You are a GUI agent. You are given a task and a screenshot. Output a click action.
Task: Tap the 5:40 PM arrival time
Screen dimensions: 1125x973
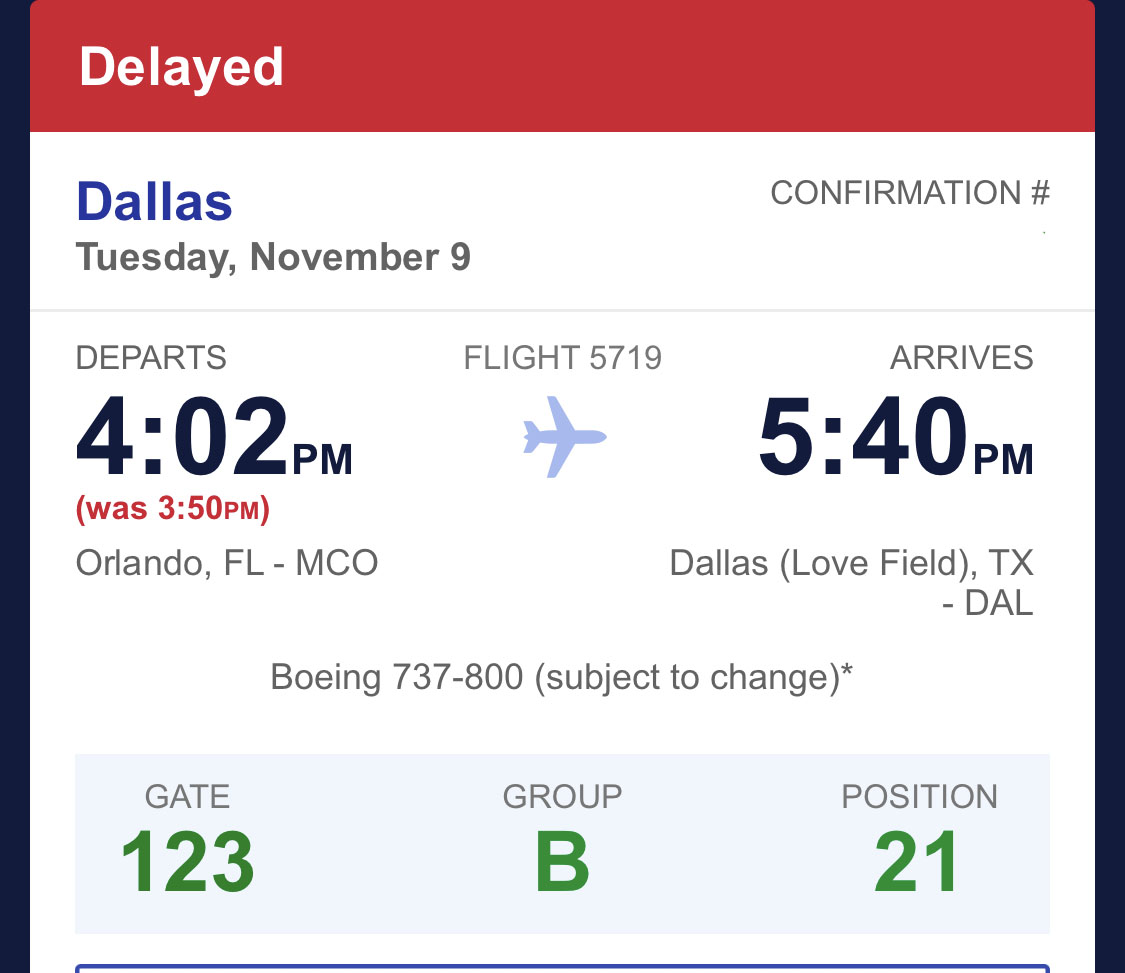(895, 441)
